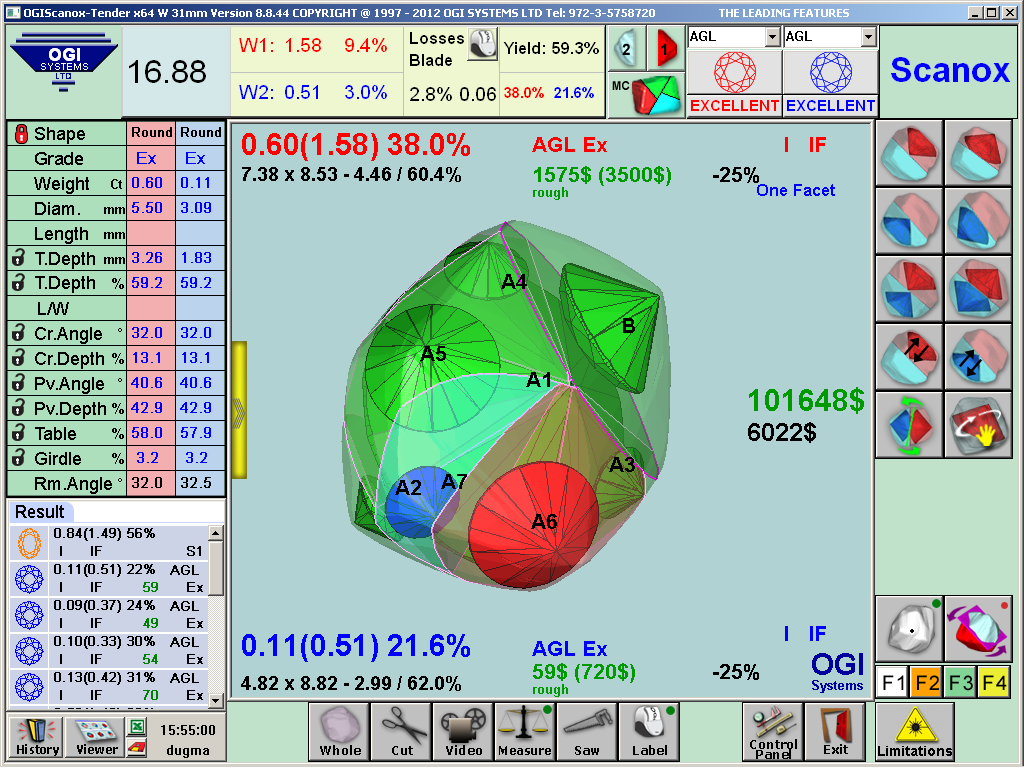Click the Table value 58.0
Viewport: 1024px width, 768px height.
tap(150, 434)
